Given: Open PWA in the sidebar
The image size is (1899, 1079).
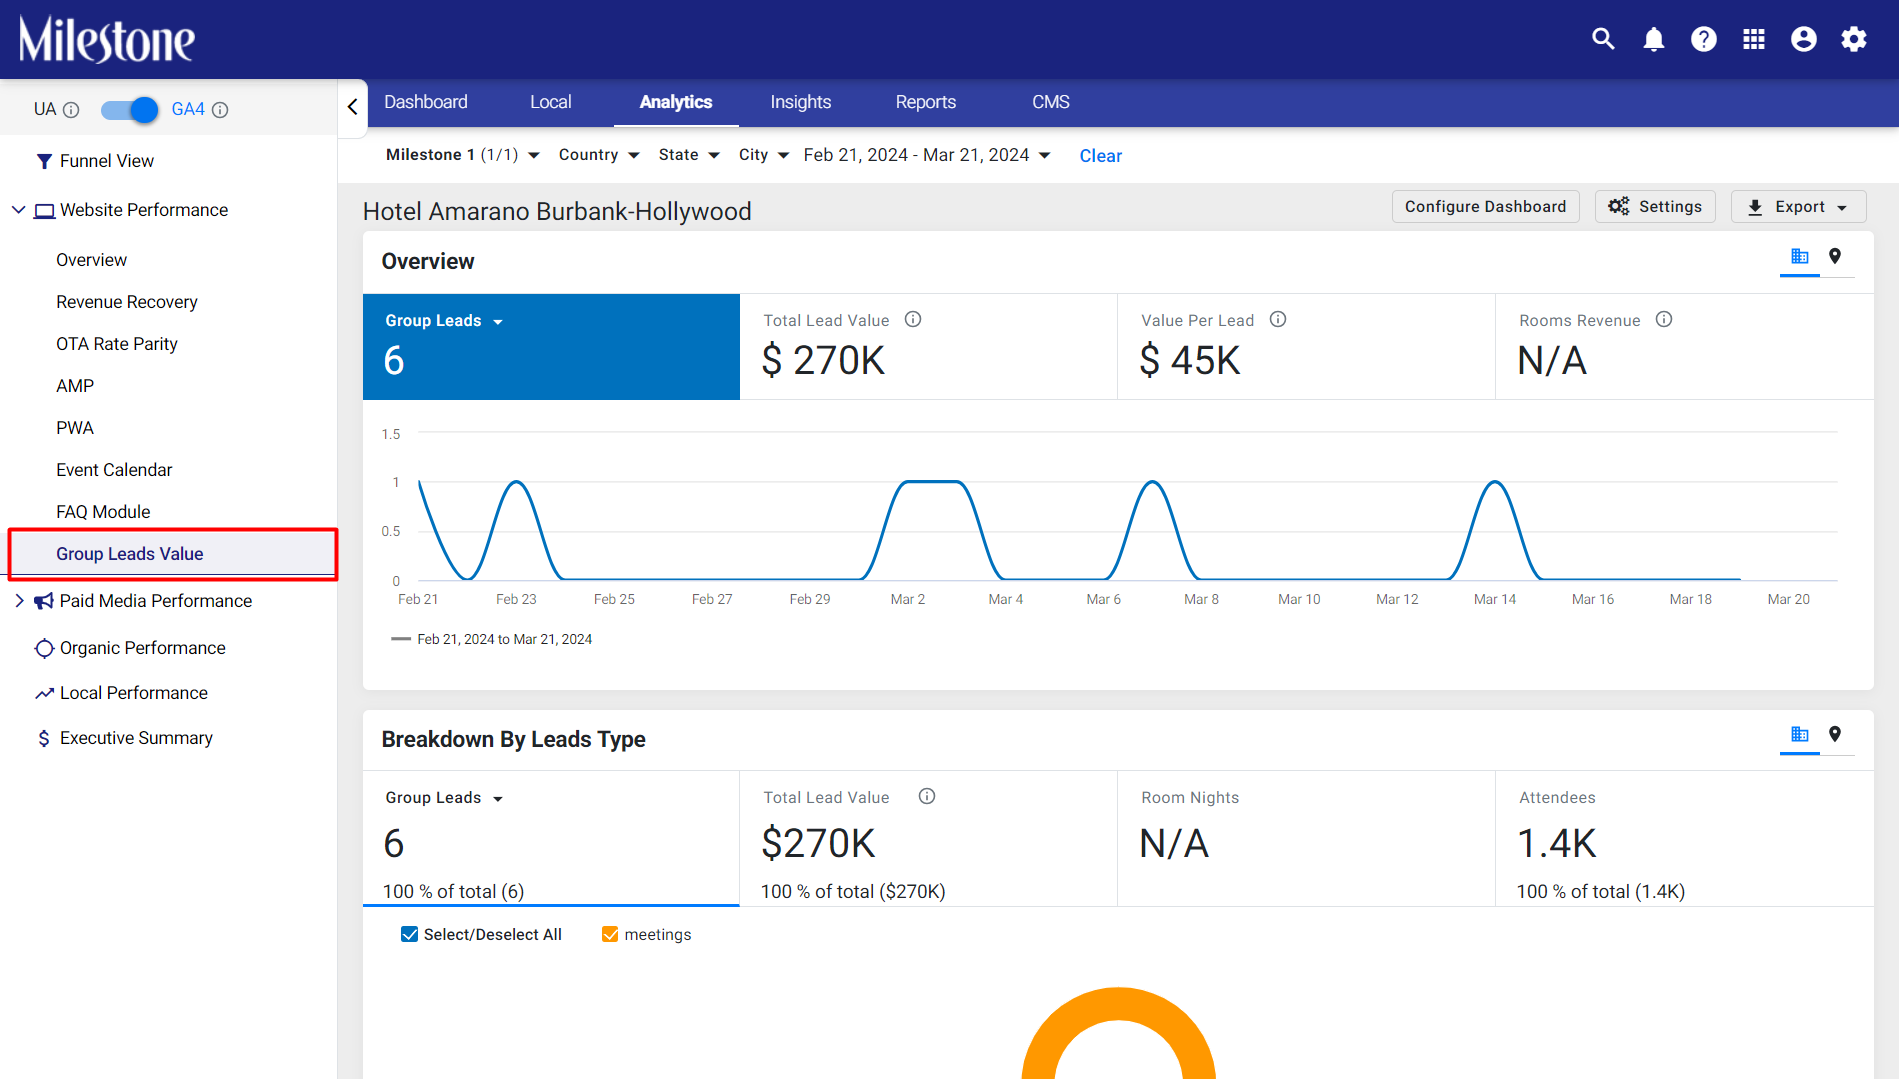Looking at the screenshot, I should point(75,428).
